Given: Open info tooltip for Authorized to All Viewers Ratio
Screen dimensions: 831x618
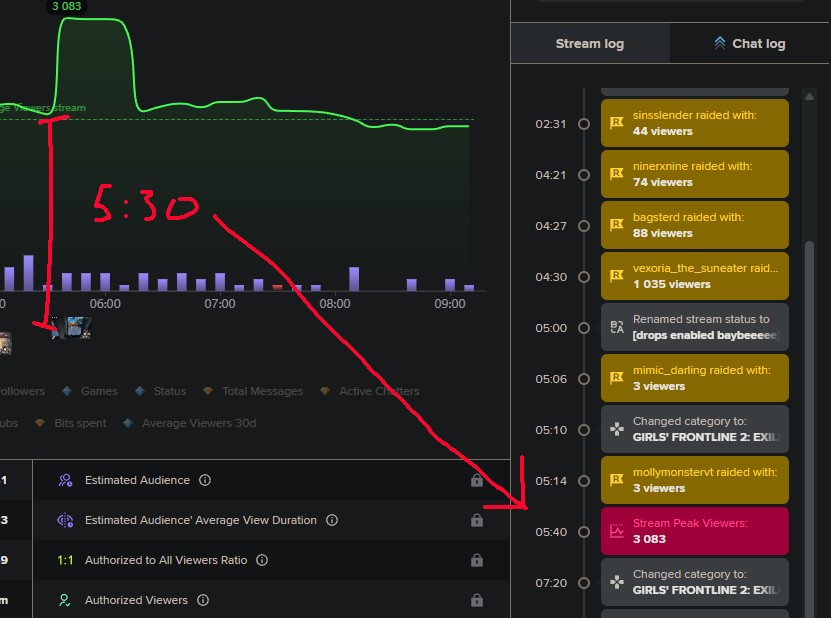Looking at the screenshot, I should coord(262,560).
